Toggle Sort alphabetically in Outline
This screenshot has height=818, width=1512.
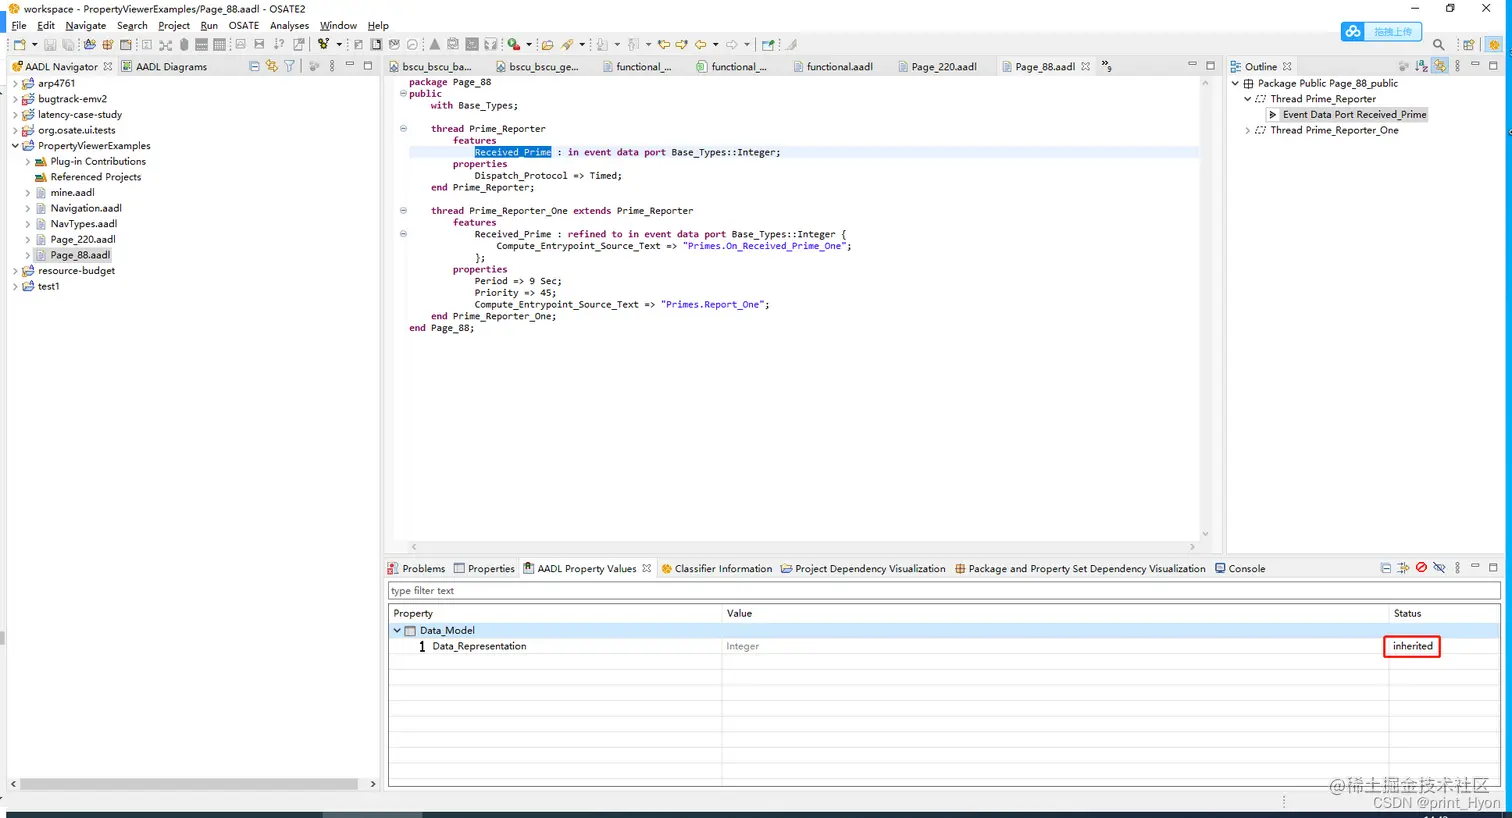click(1421, 66)
